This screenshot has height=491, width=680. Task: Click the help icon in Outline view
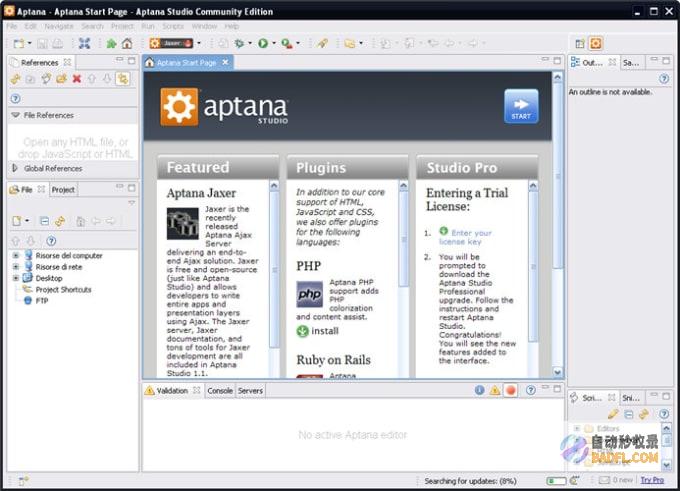664,79
